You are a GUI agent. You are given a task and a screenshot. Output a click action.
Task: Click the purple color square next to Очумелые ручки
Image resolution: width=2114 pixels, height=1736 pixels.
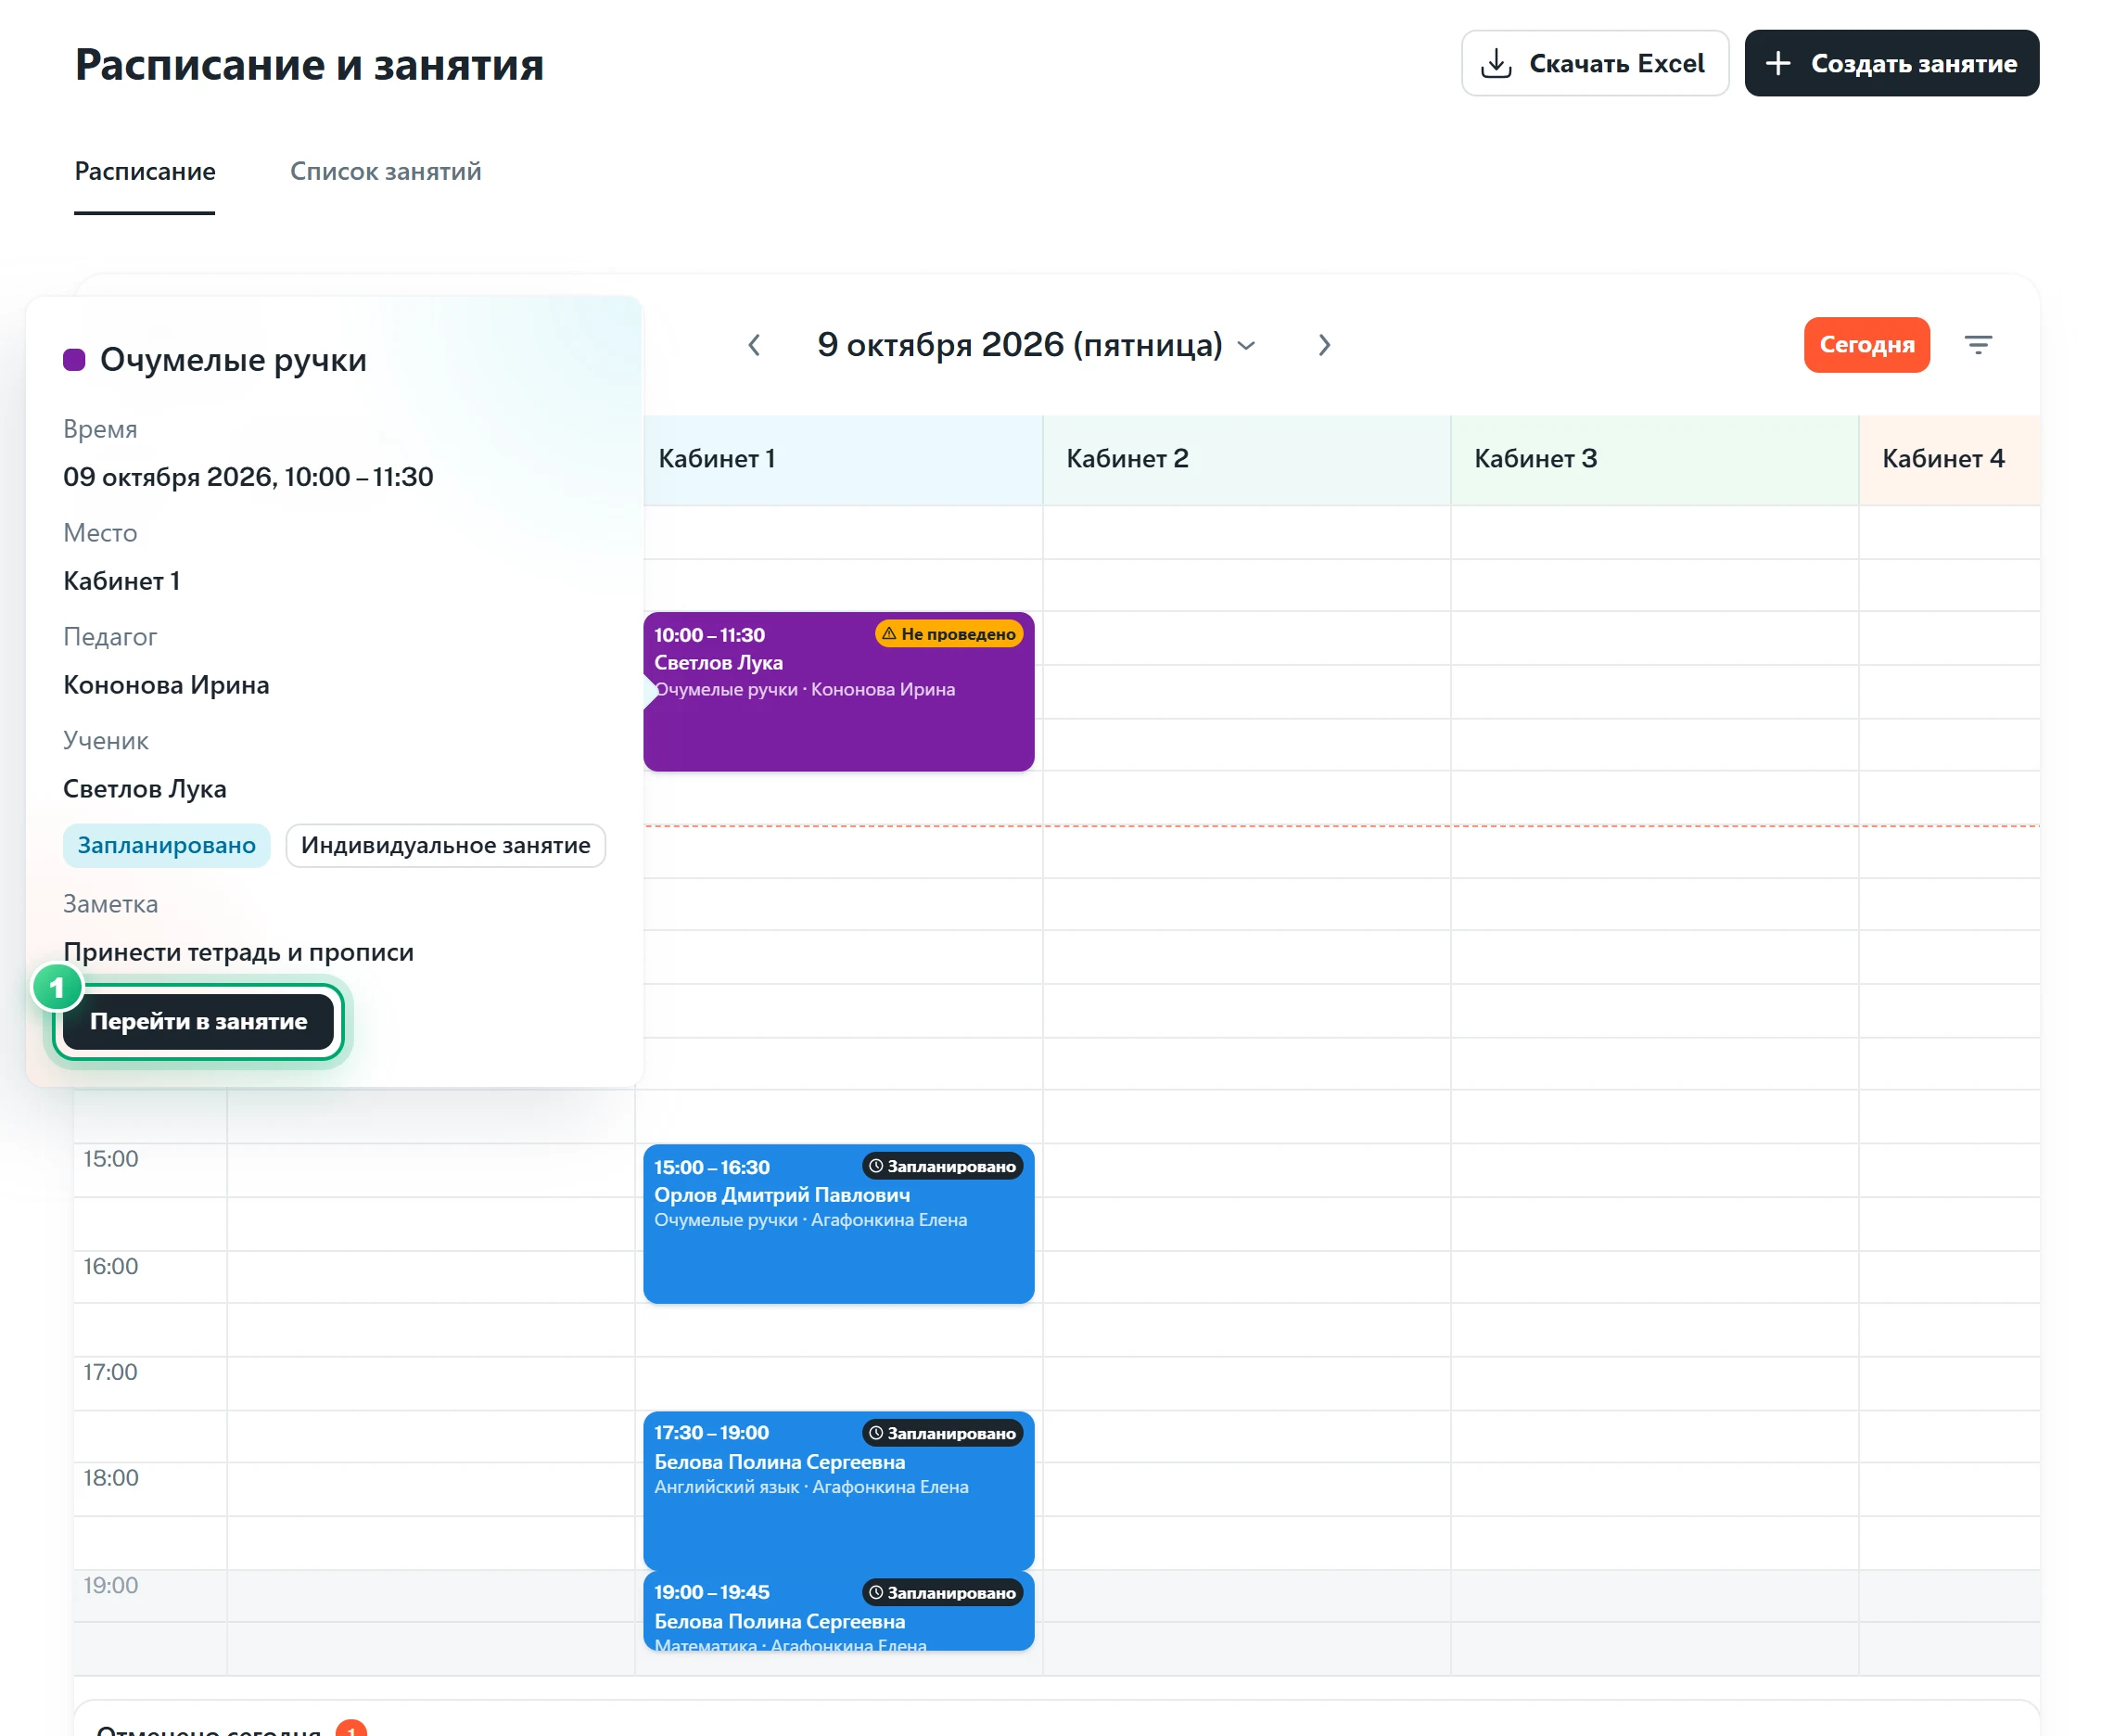click(74, 360)
